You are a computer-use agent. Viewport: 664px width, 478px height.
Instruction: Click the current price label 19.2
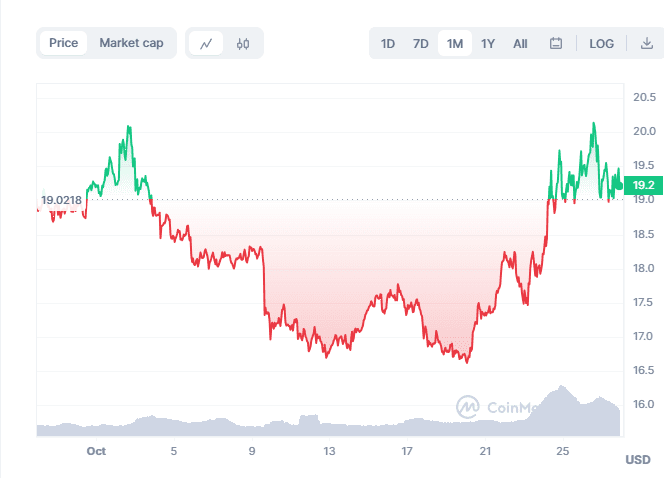(x=643, y=184)
